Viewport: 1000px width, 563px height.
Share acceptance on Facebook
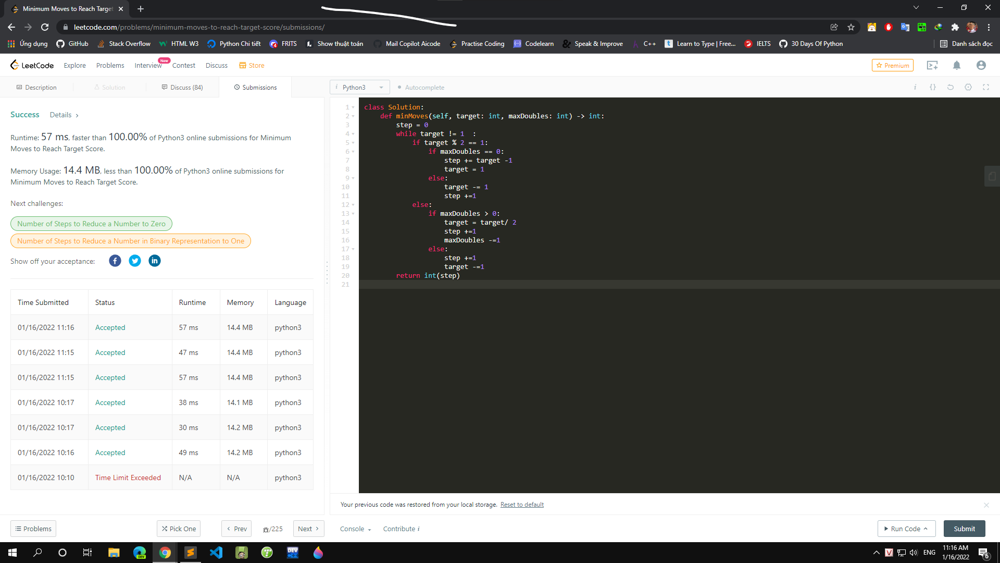(115, 261)
